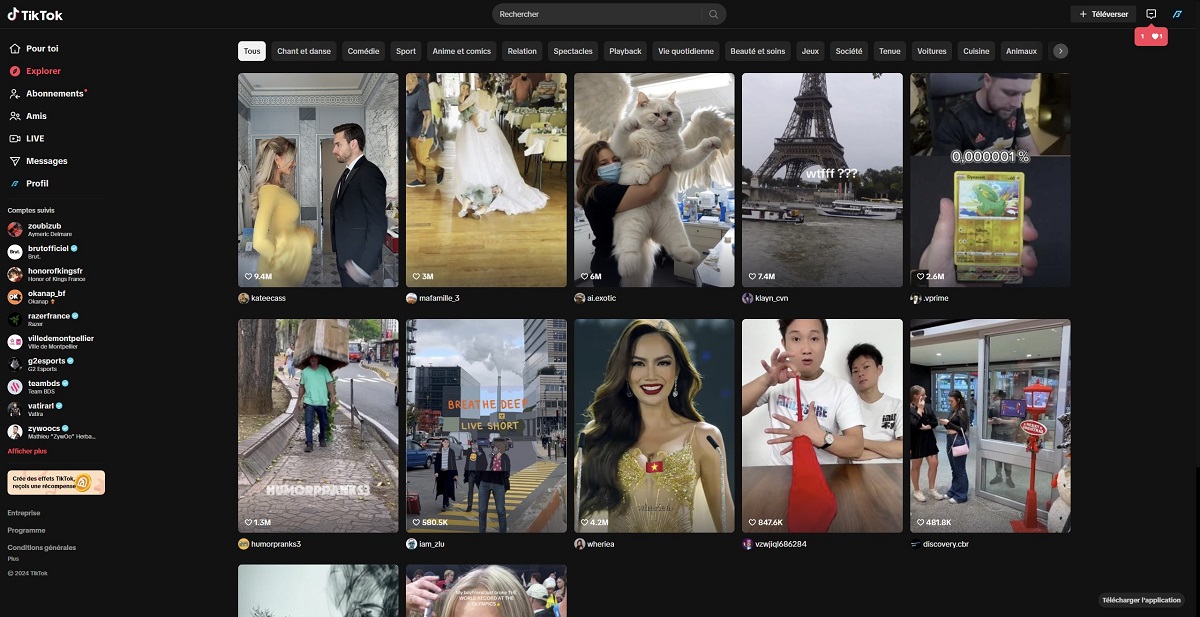Open the Eiffel Tower video thumbnail

[822, 180]
